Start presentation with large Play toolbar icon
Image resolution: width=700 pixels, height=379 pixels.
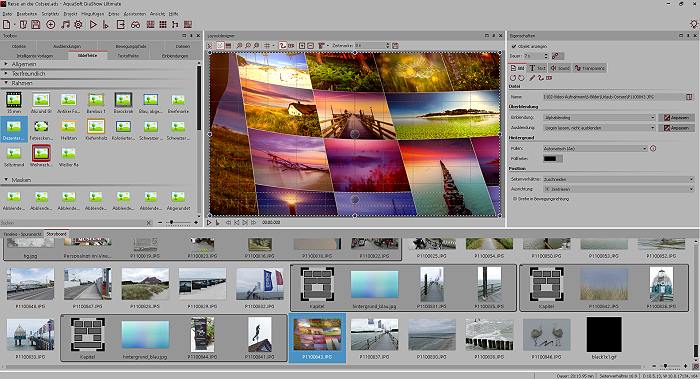tap(93, 25)
